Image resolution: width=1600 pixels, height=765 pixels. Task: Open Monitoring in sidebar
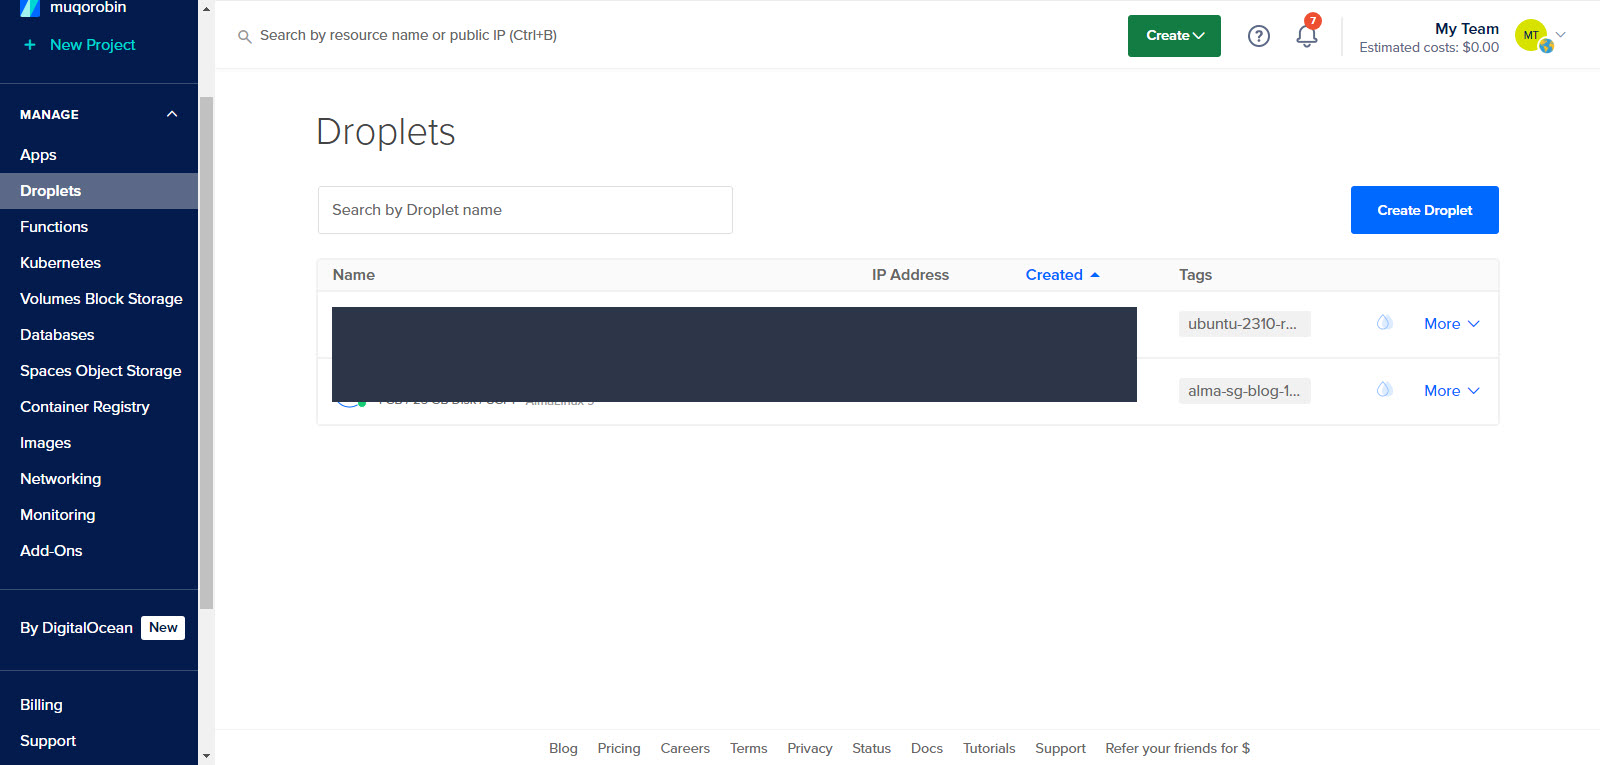(58, 515)
